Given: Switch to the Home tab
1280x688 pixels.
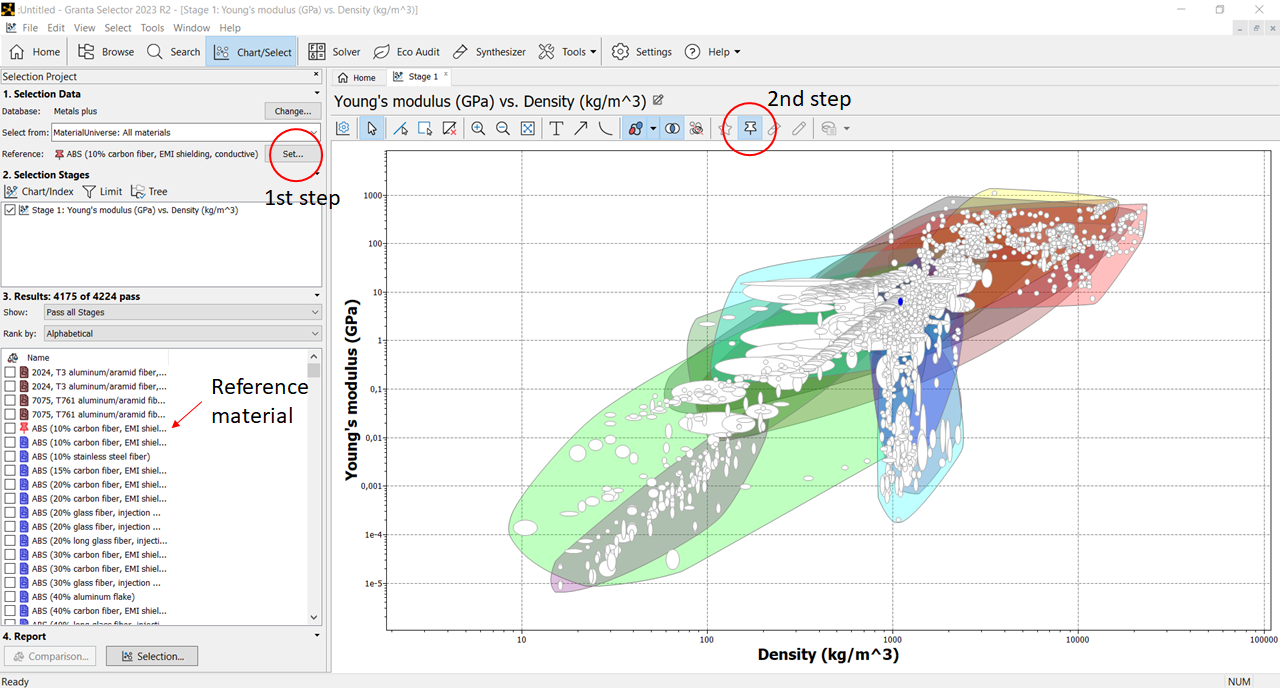Looking at the screenshot, I should click(357, 77).
